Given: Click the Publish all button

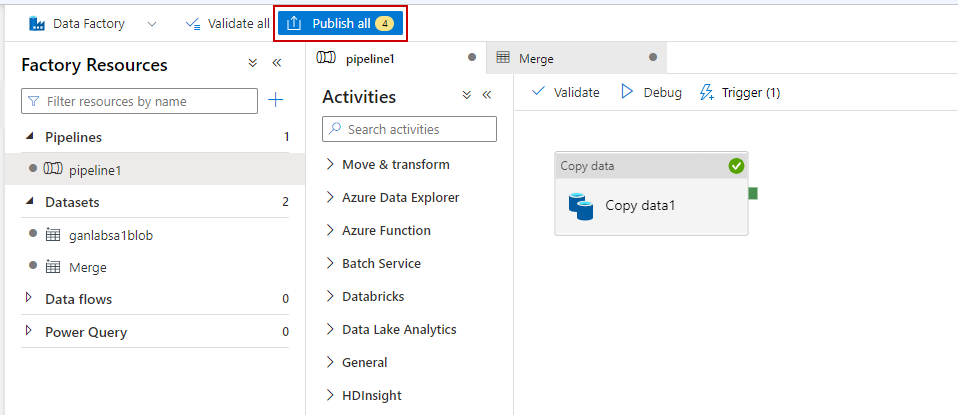Looking at the screenshot, I should (x=340, y=23).
